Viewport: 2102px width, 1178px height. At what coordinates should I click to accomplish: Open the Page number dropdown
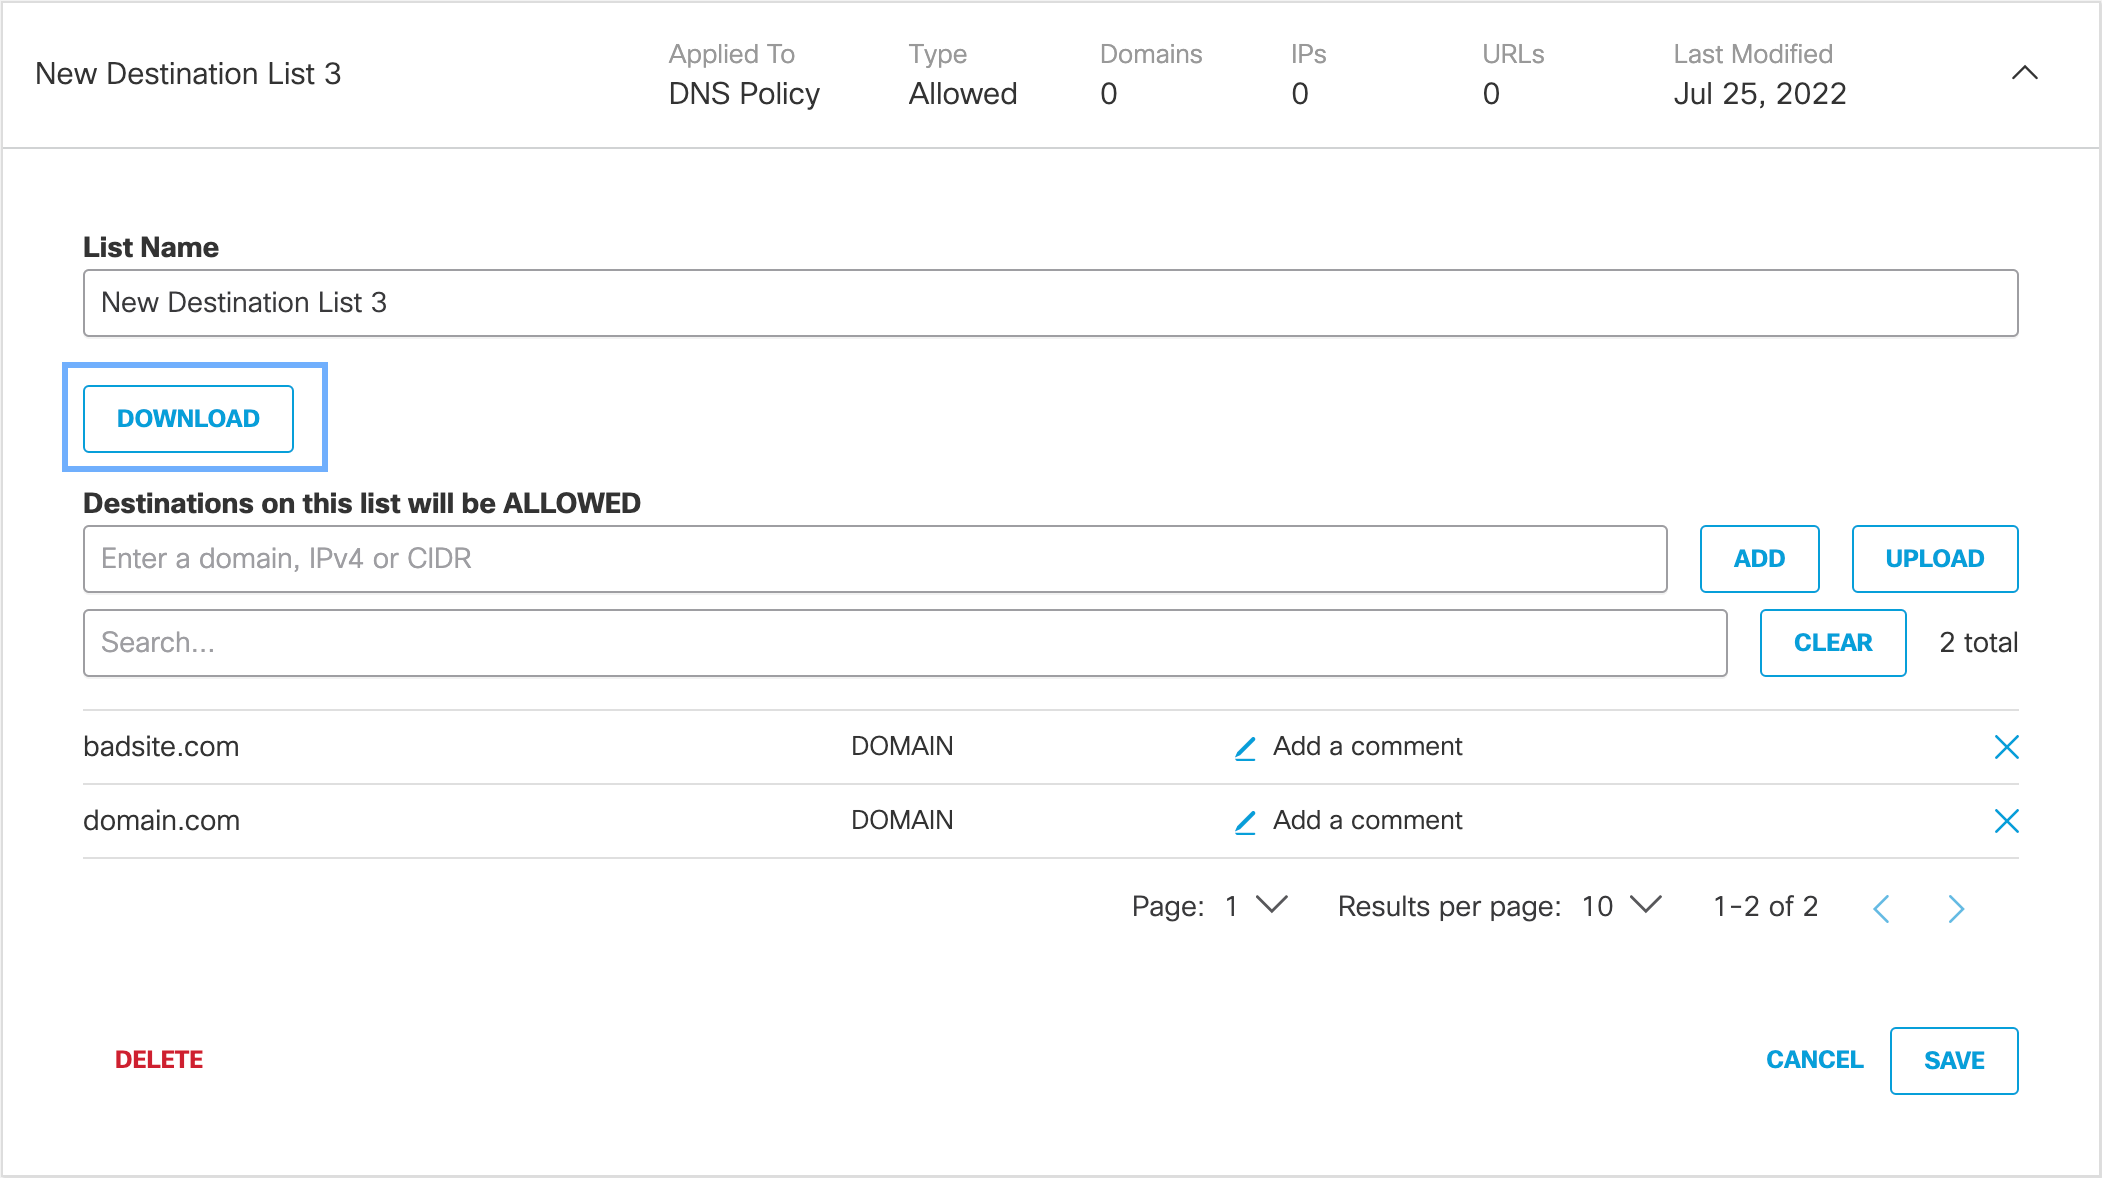(x=1270, y=905)
